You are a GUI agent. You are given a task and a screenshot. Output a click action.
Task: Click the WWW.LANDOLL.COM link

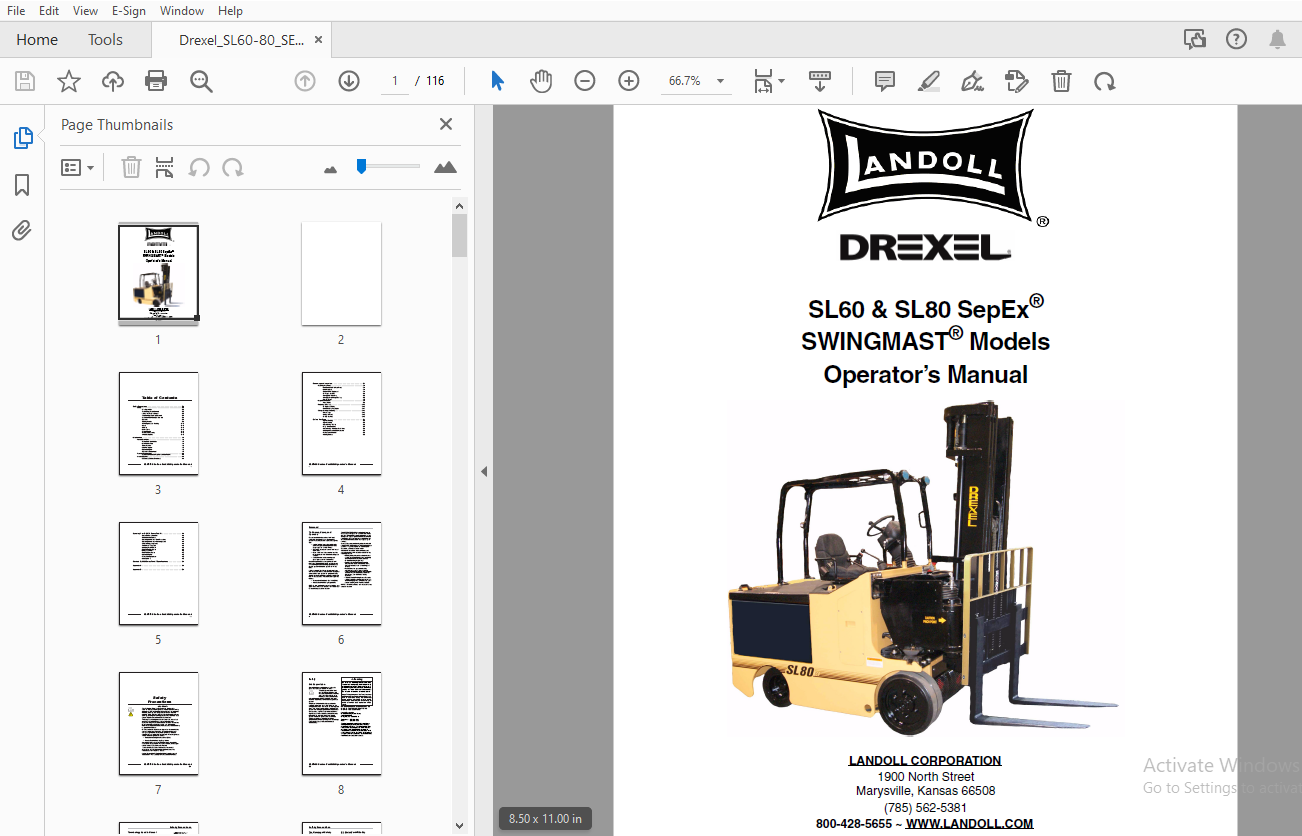969,824
